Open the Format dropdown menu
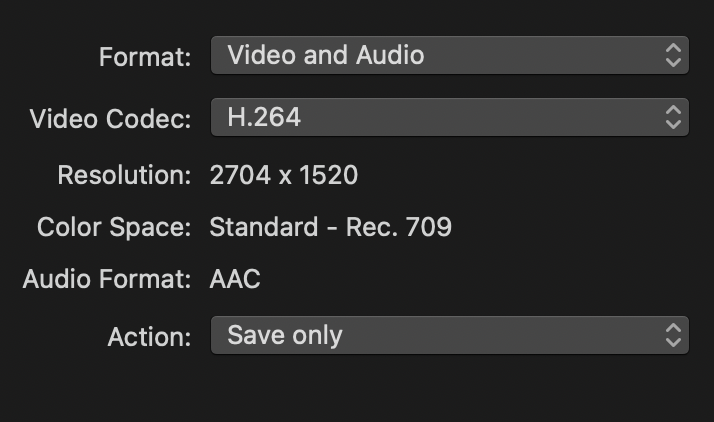The image size is (714, 422). click(x=449, y=56)
